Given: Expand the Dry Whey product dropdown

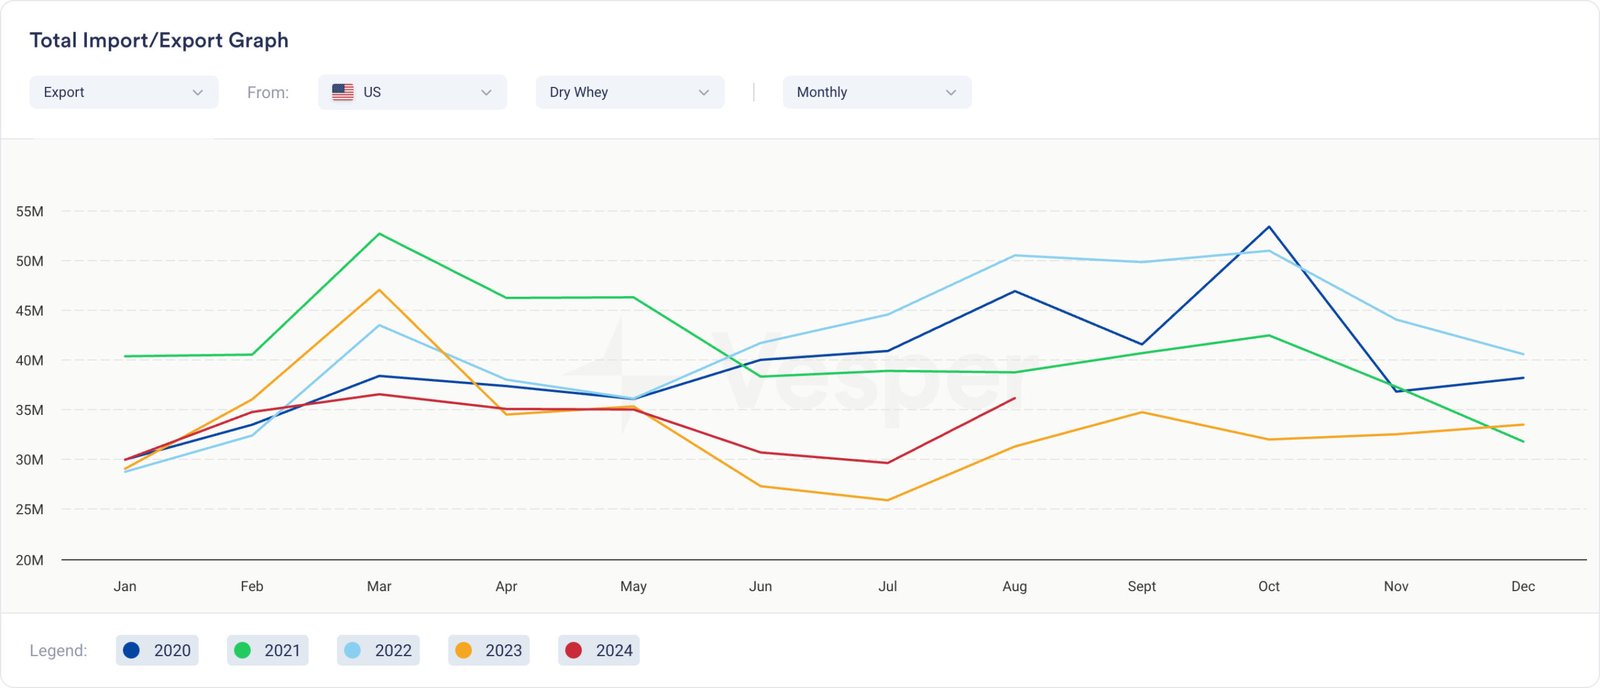Looking at the screenshot, I should (629, 92).
